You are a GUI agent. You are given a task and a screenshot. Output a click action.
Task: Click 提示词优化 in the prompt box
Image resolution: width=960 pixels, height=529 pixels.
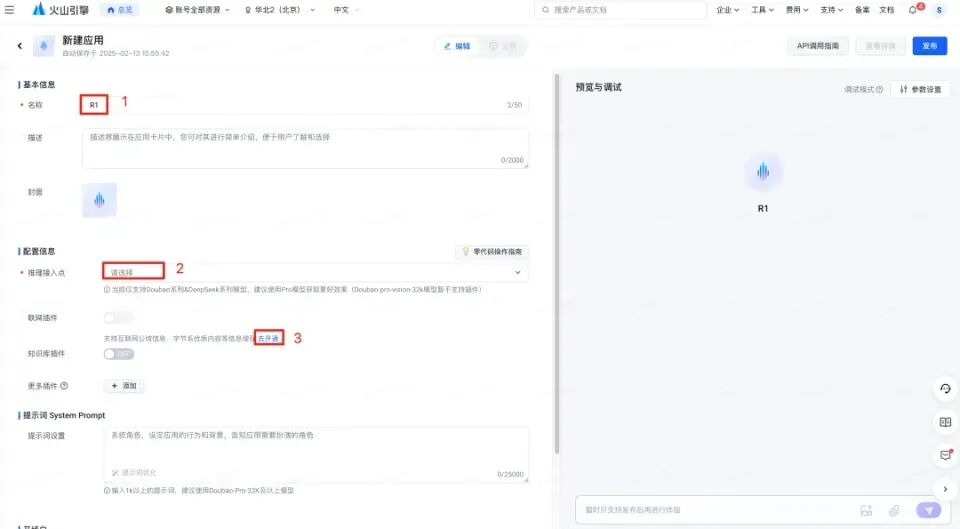click(x=134, y=473)
